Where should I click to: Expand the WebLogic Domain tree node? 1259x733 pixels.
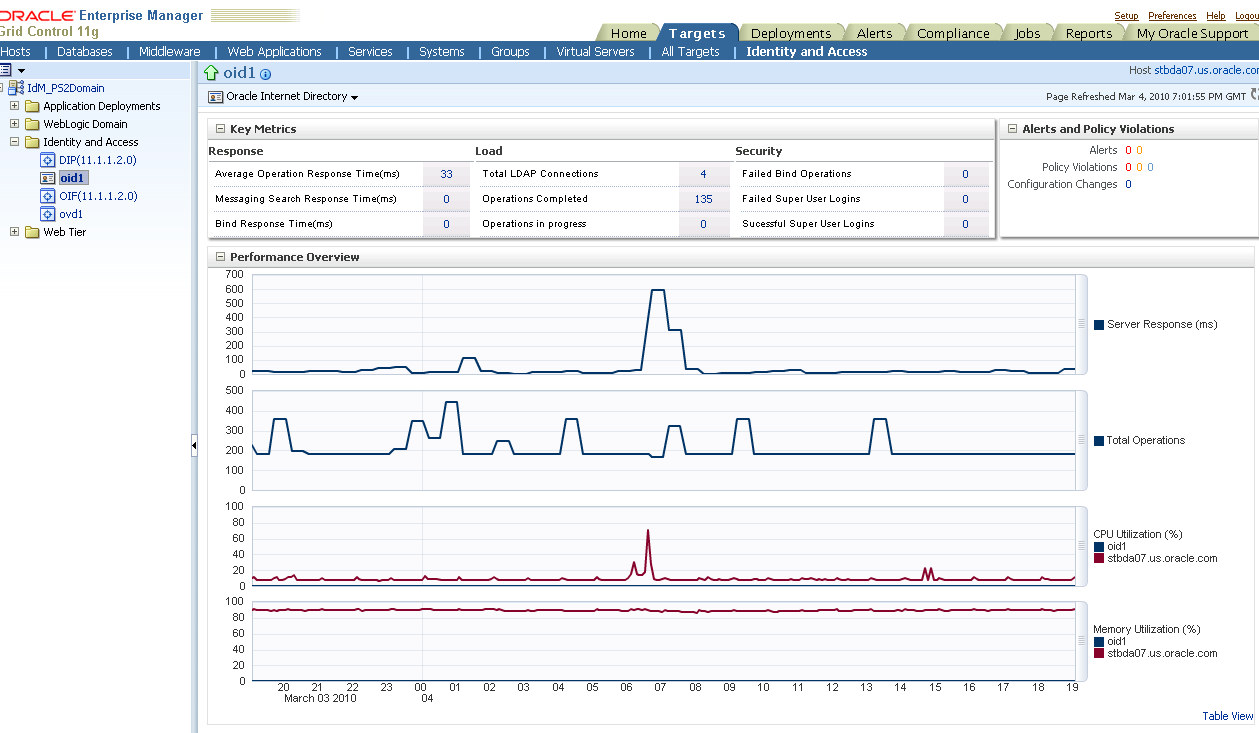pyautogui.click(x=15, y=124)
